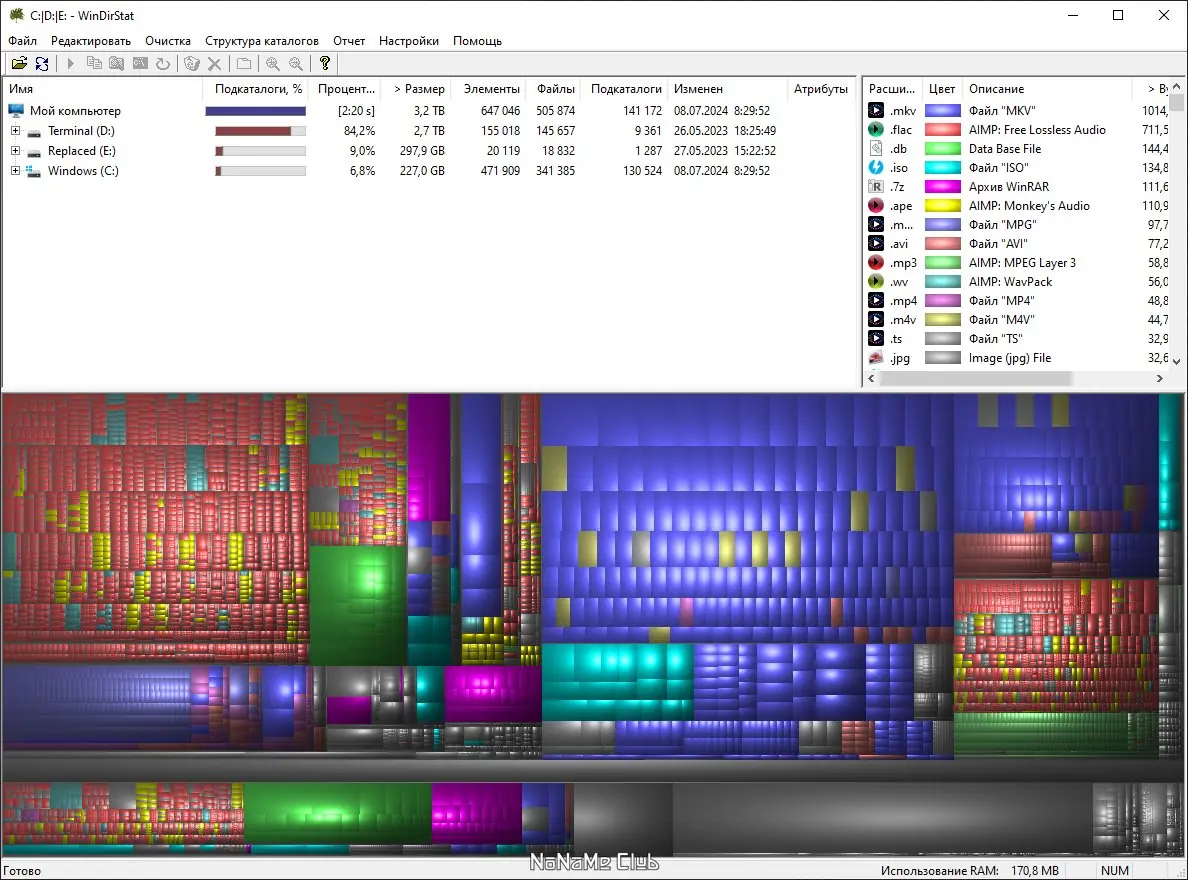Click the large green block in treemap
Viewport: 1188px width, 880px height.
359,605
